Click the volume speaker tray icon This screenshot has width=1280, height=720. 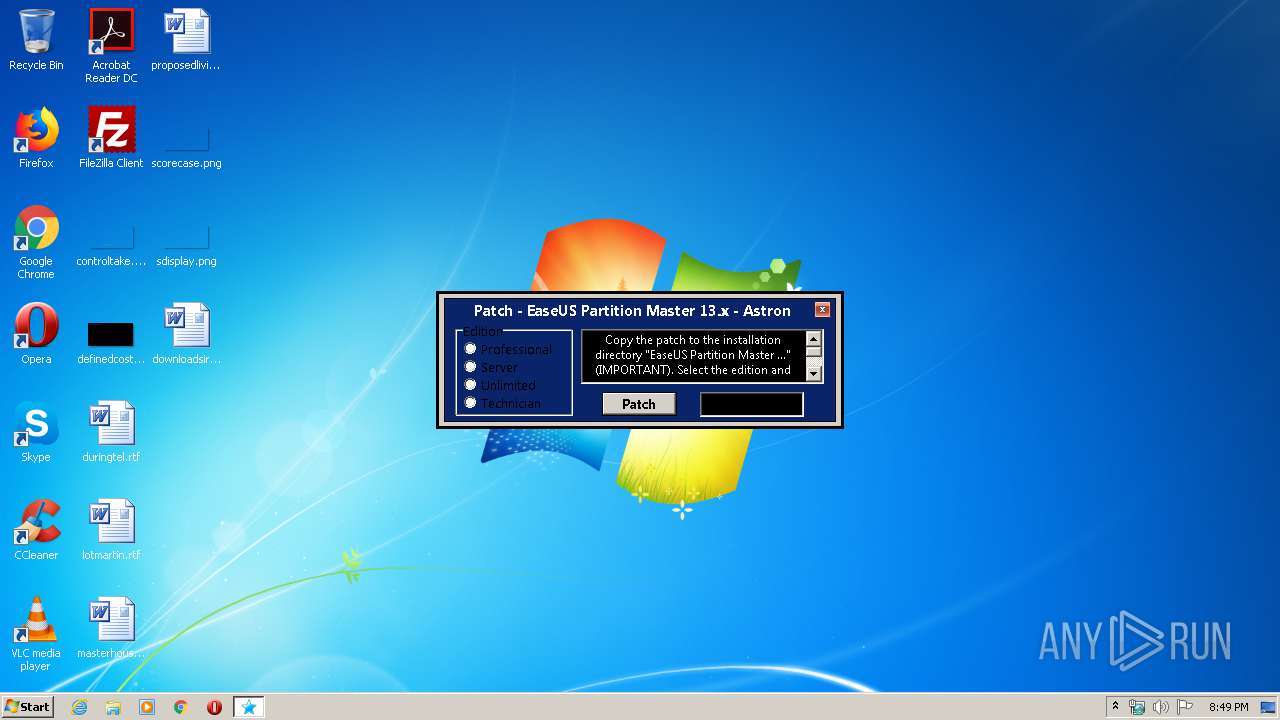1161,707
